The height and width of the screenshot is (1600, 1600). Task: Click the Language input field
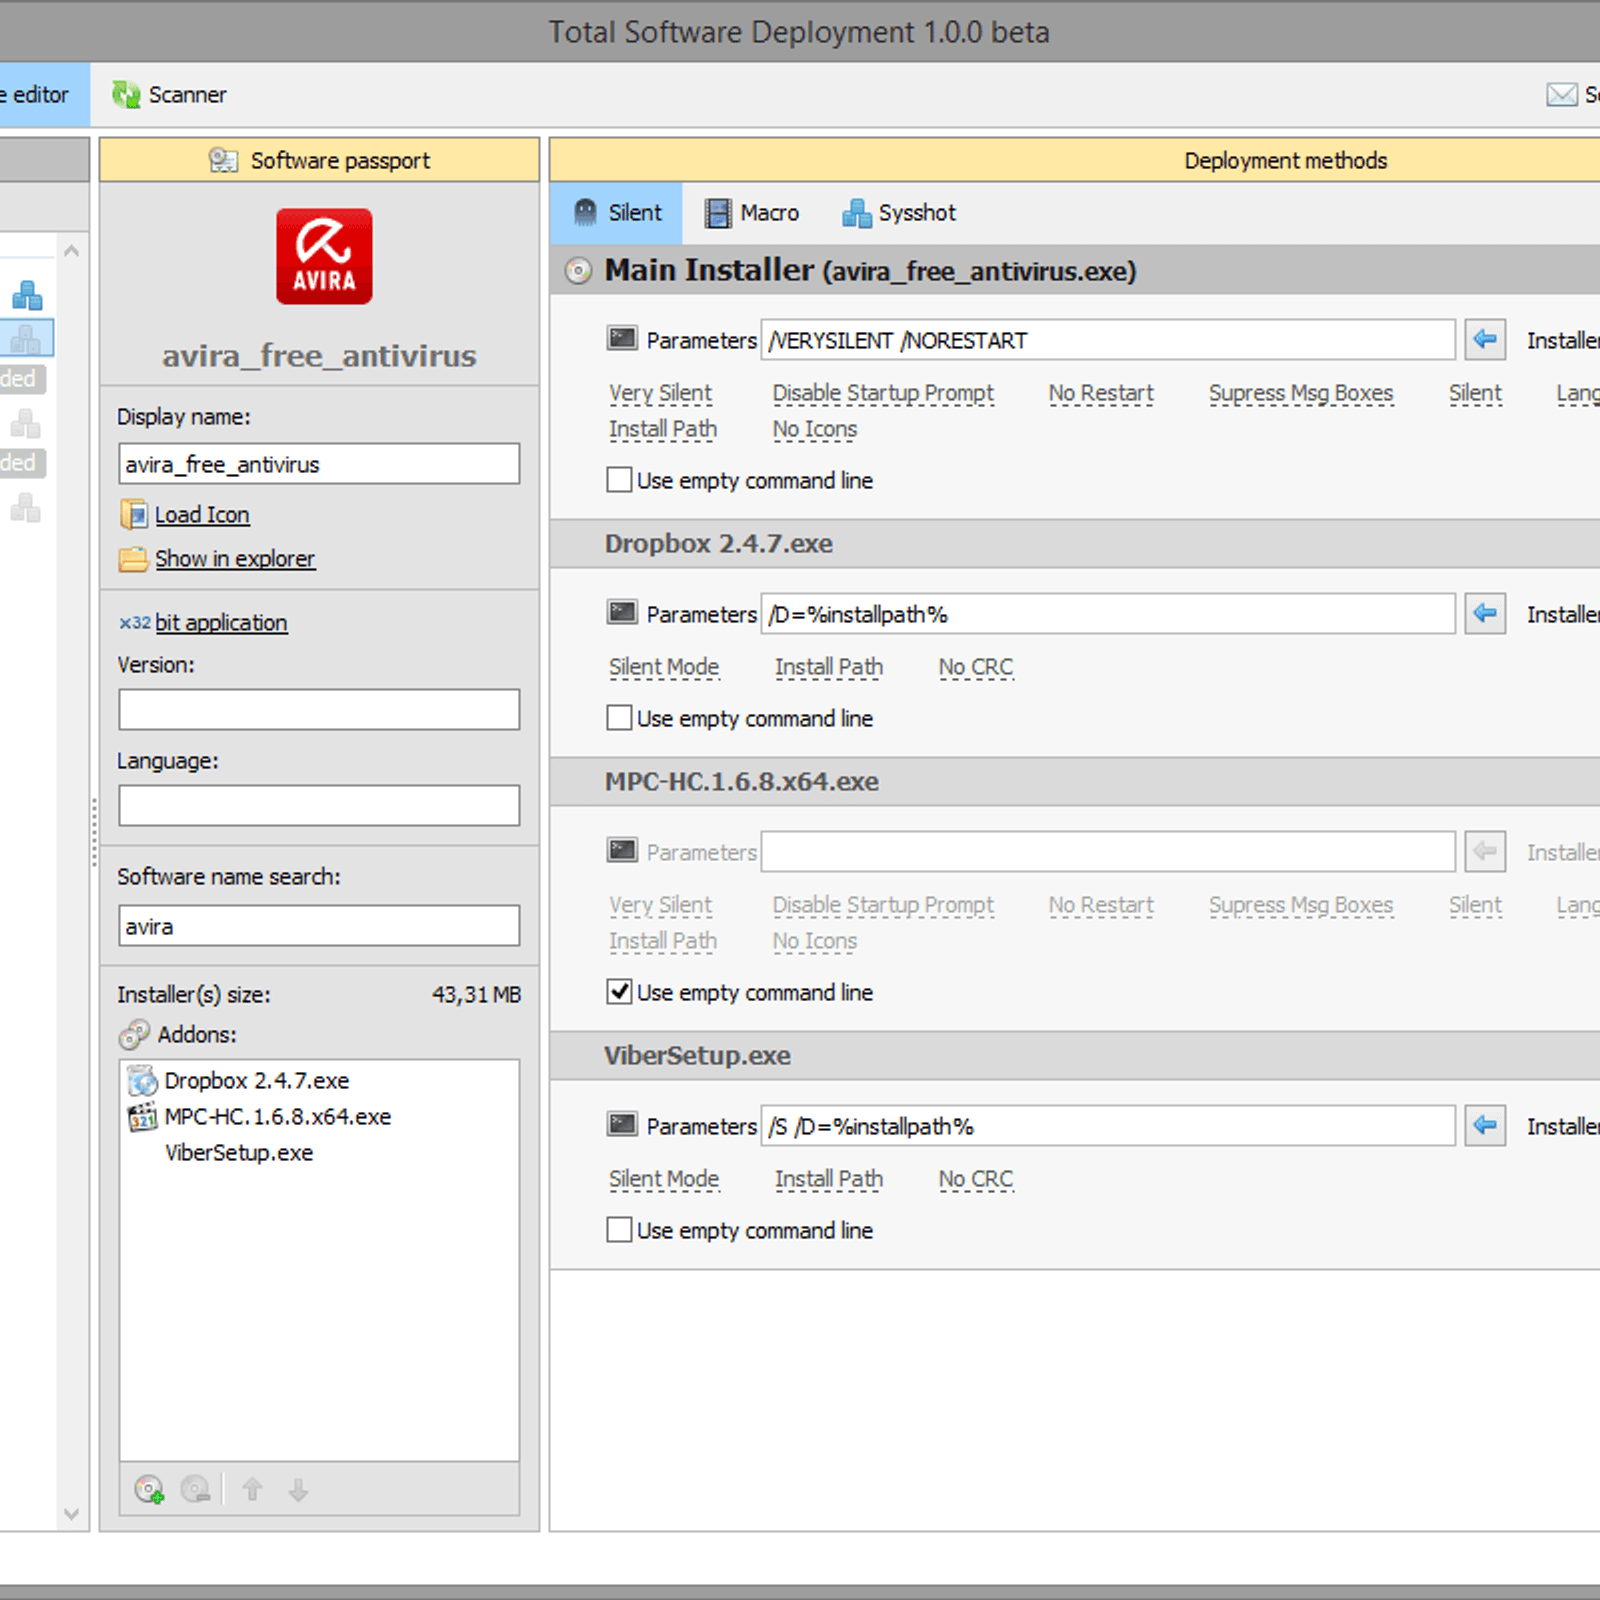pos(319,805)
